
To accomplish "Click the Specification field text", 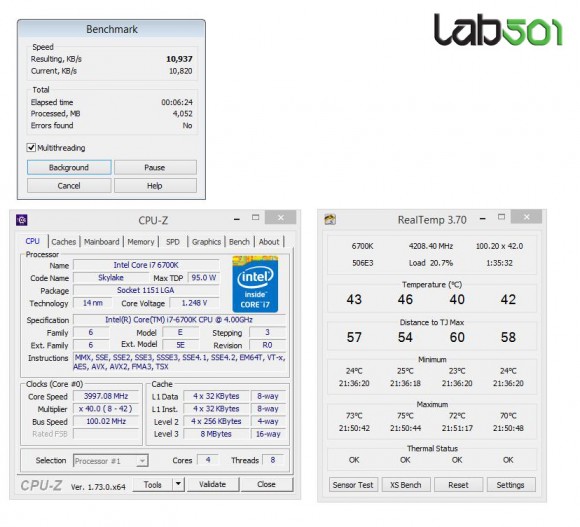I will pyautogui.click(x=179, y=320).
